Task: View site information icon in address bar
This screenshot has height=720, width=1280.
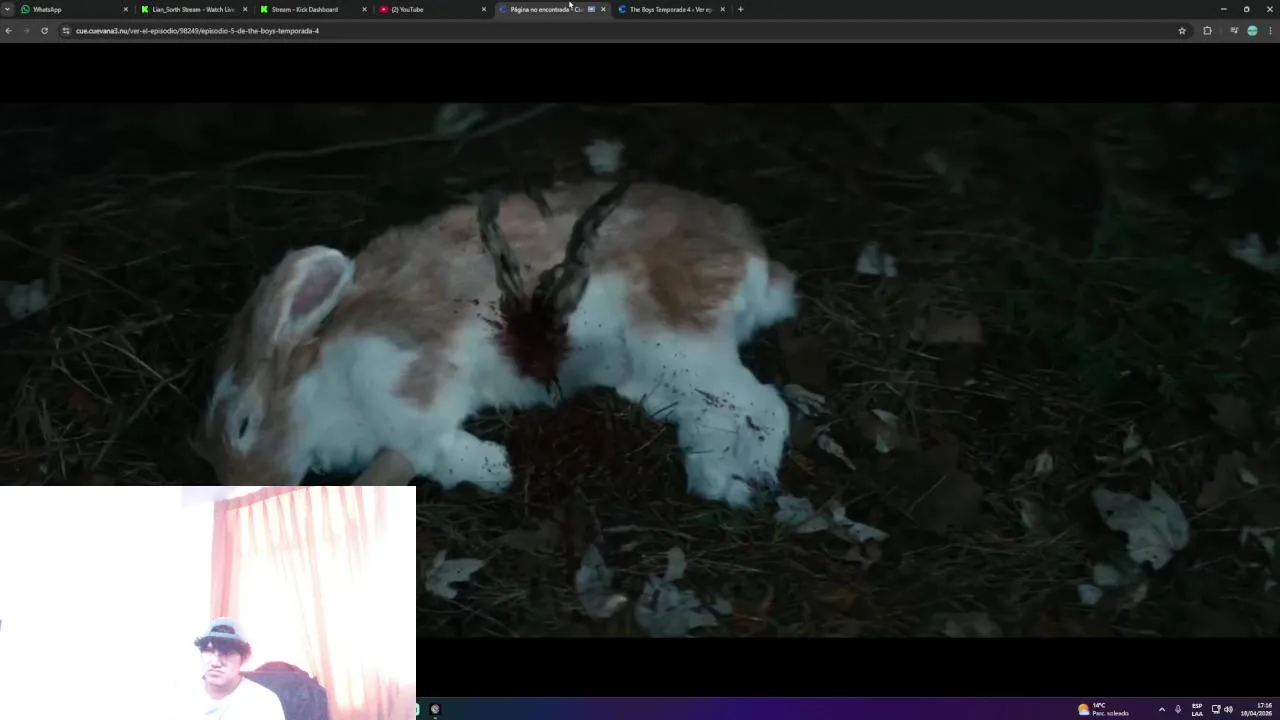Action: coord(66,31)
